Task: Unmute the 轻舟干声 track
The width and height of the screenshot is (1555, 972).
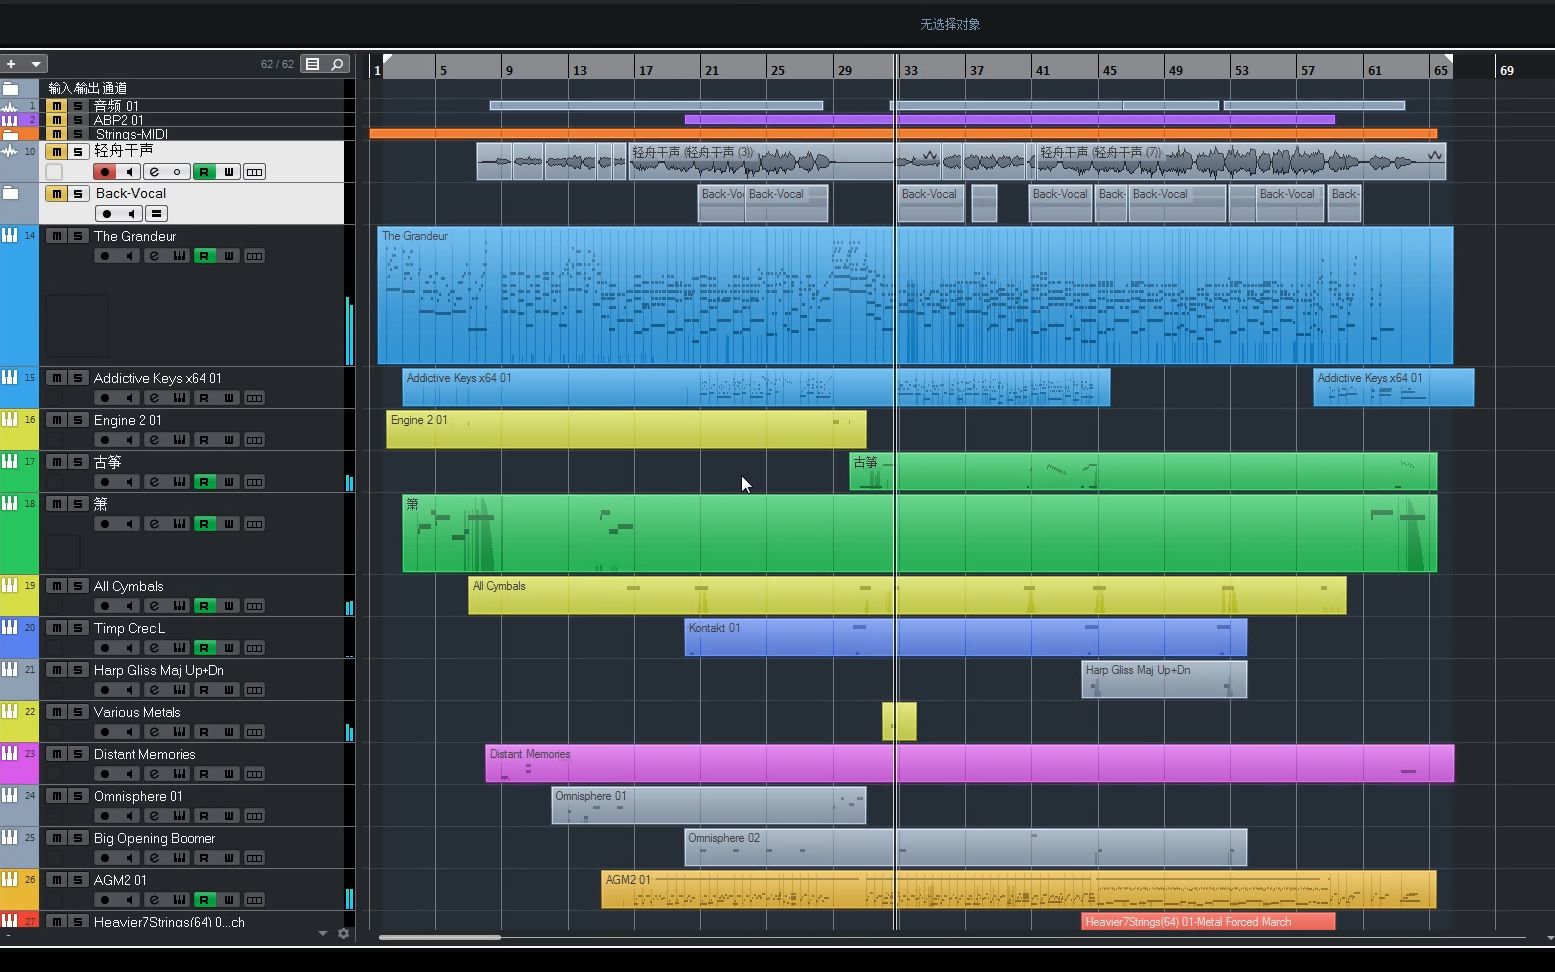Action: click(x=56, y=152)
